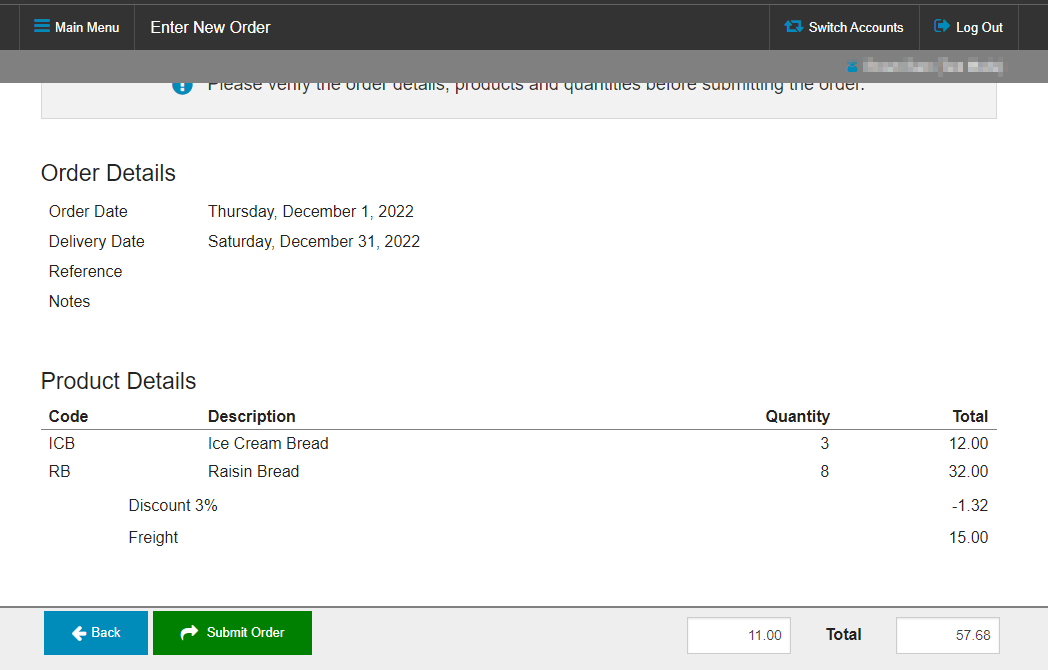Image resolution: width=1048 pixels, height=670 pixels.
Task: Click the Quantity column header
Action: [x=797, y=417]
